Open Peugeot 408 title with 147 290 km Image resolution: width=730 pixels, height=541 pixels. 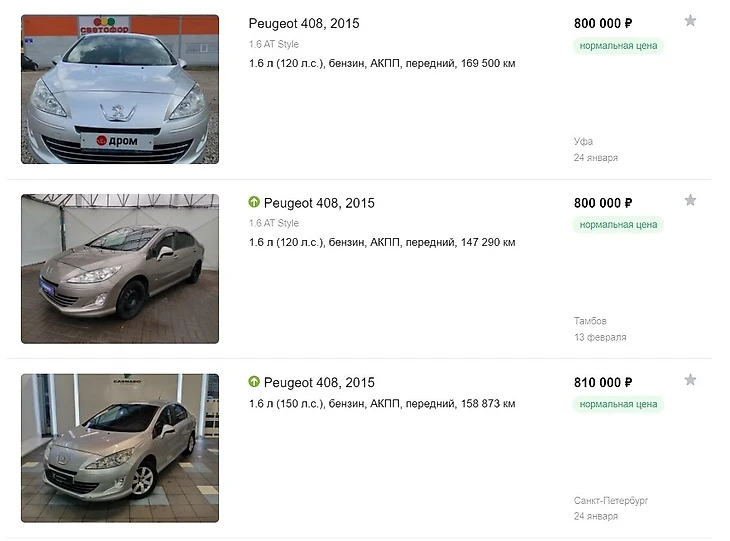click(x=319, y=203)
